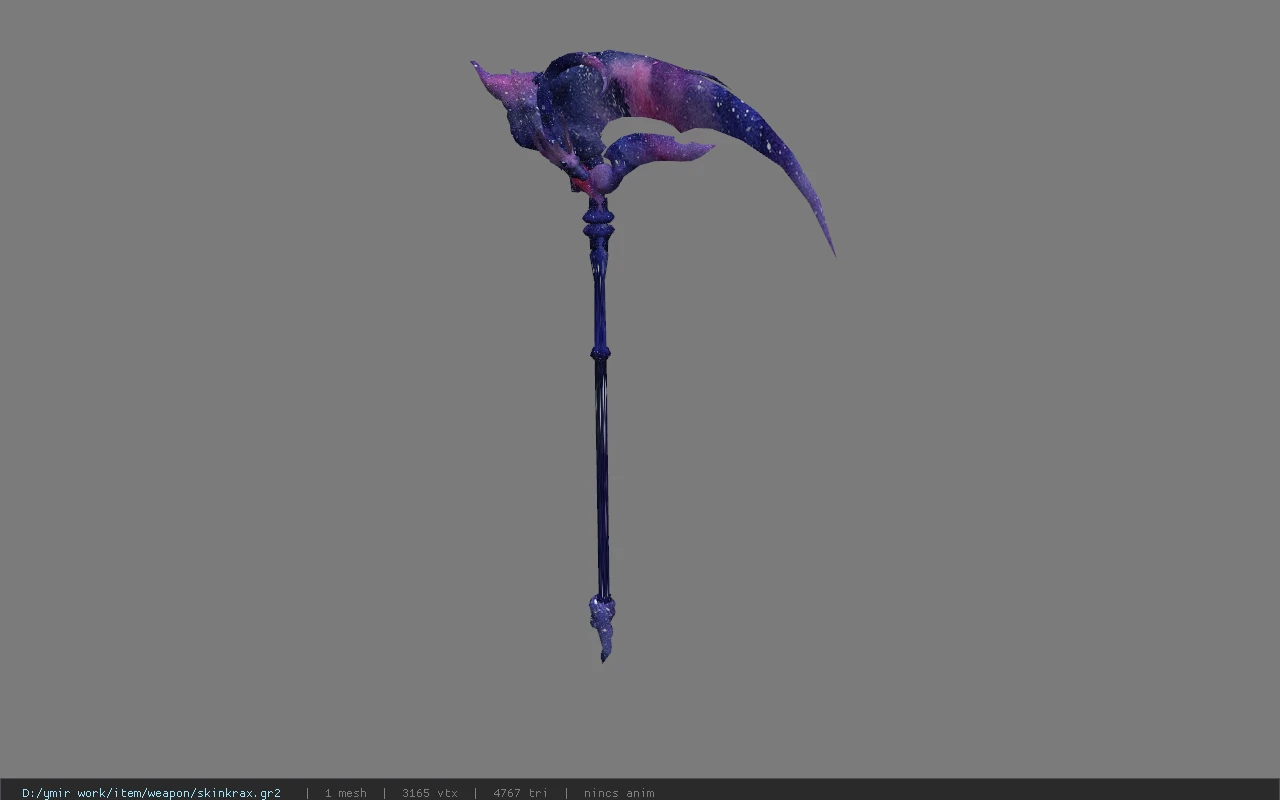Click the file path skinkrax.gr2 in status bar
This screenshot has height=800, width=1280.
click(x=151, y=793)
